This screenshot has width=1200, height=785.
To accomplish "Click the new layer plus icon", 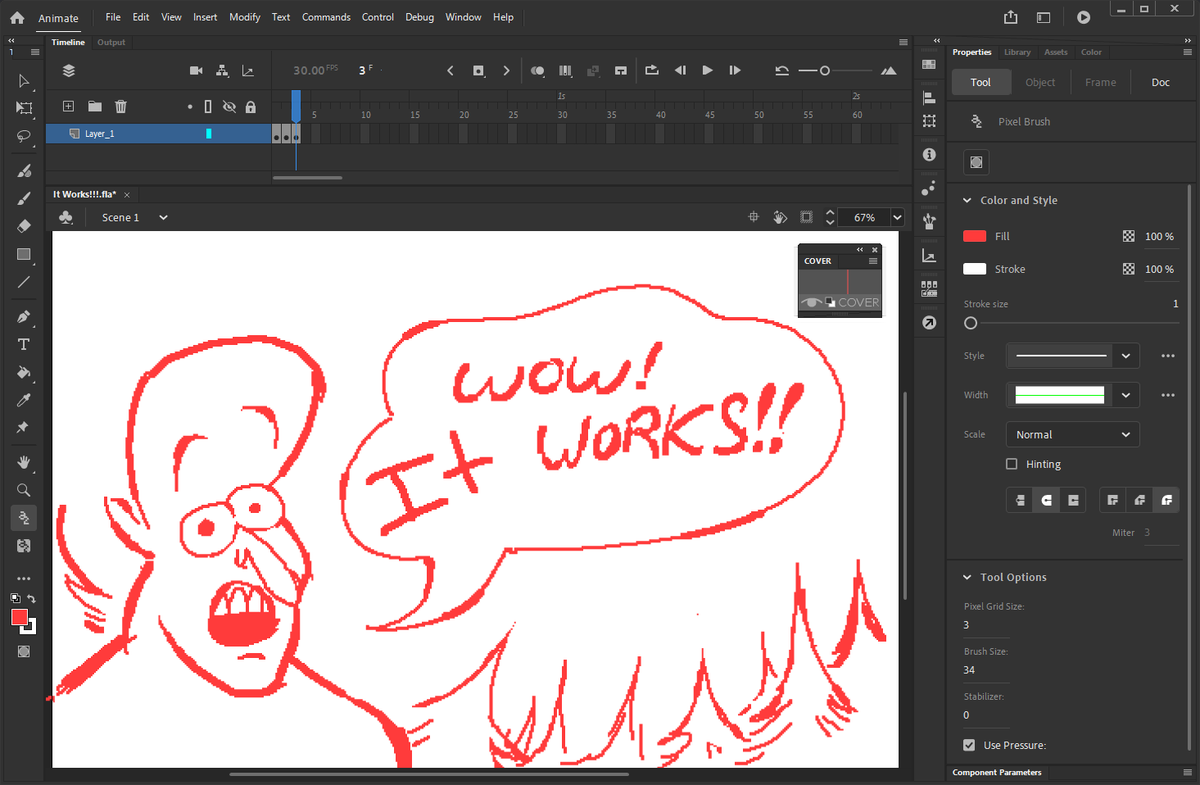I will pos(68,106).
